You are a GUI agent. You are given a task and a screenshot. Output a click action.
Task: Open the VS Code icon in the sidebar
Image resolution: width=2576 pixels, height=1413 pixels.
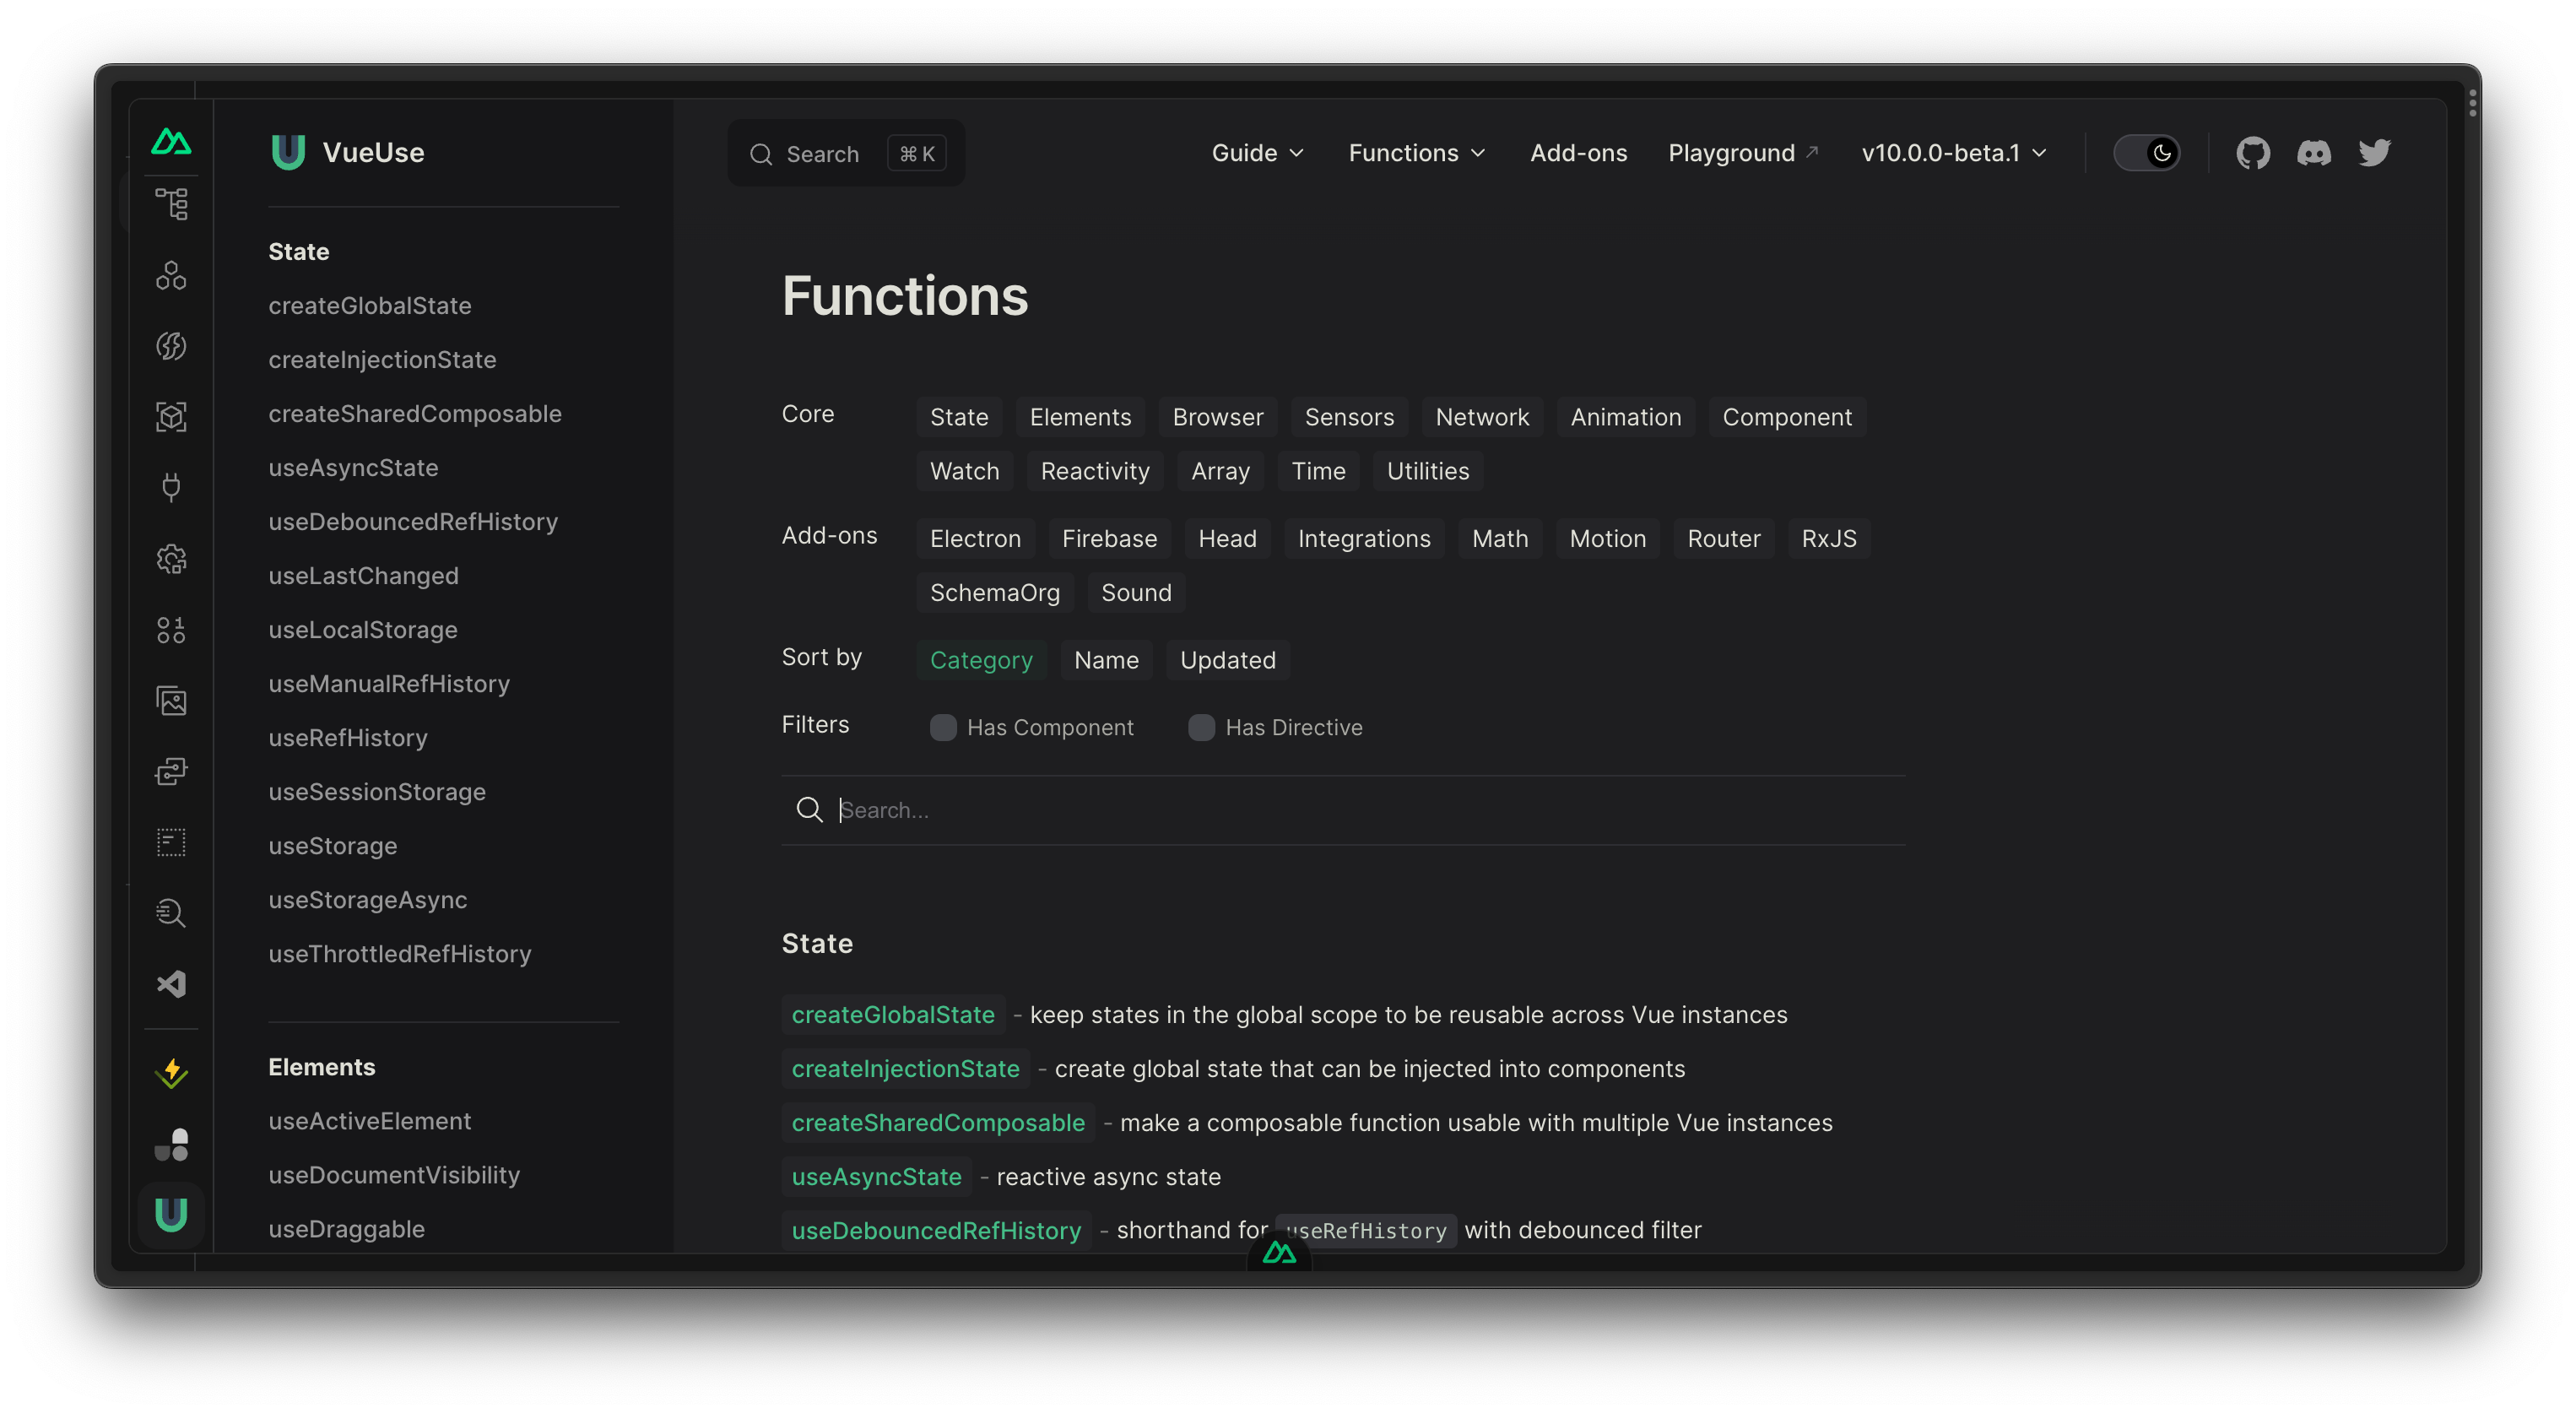[171, 984]
